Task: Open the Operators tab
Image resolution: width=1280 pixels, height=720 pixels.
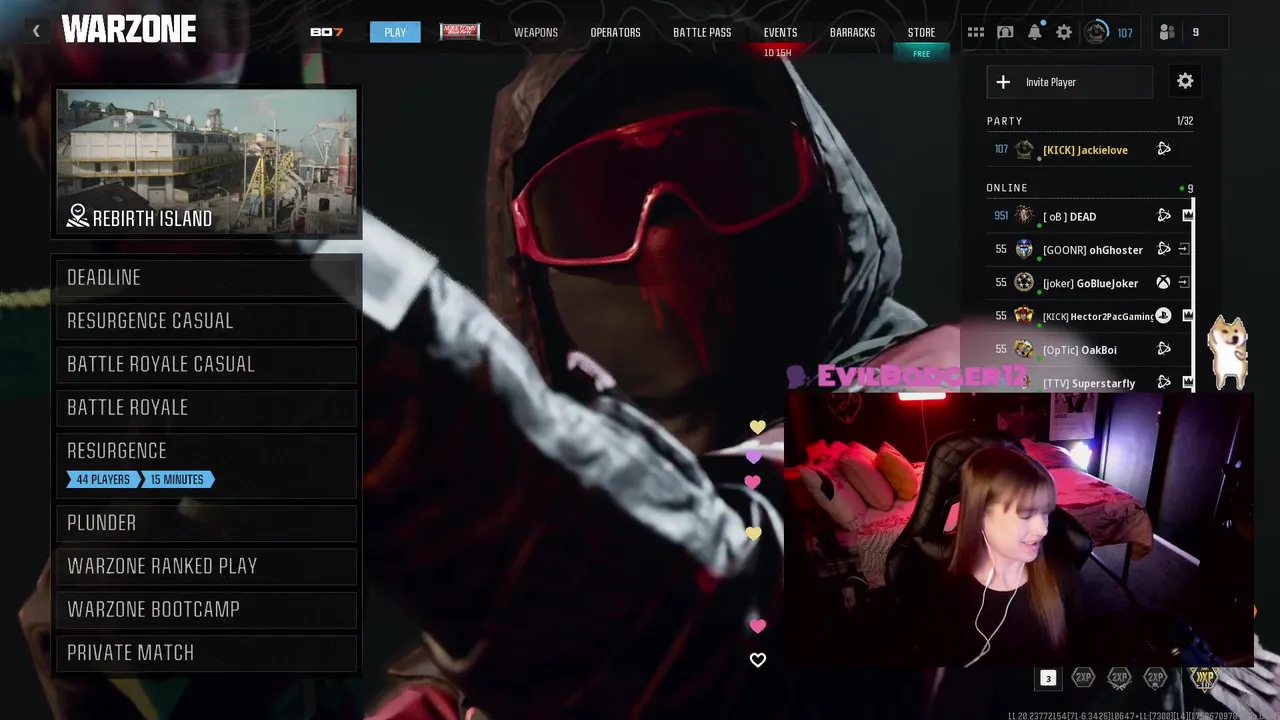Action: (615, 32)
